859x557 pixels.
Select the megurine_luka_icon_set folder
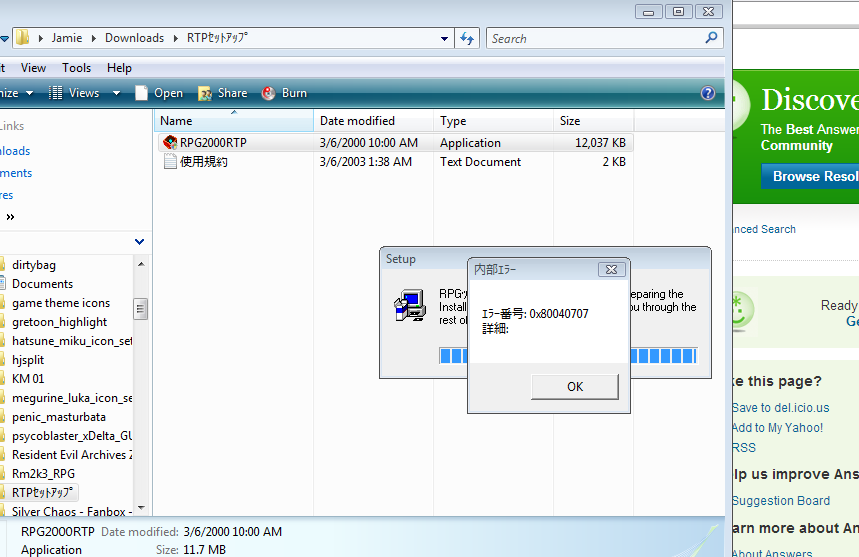(72, 398)
